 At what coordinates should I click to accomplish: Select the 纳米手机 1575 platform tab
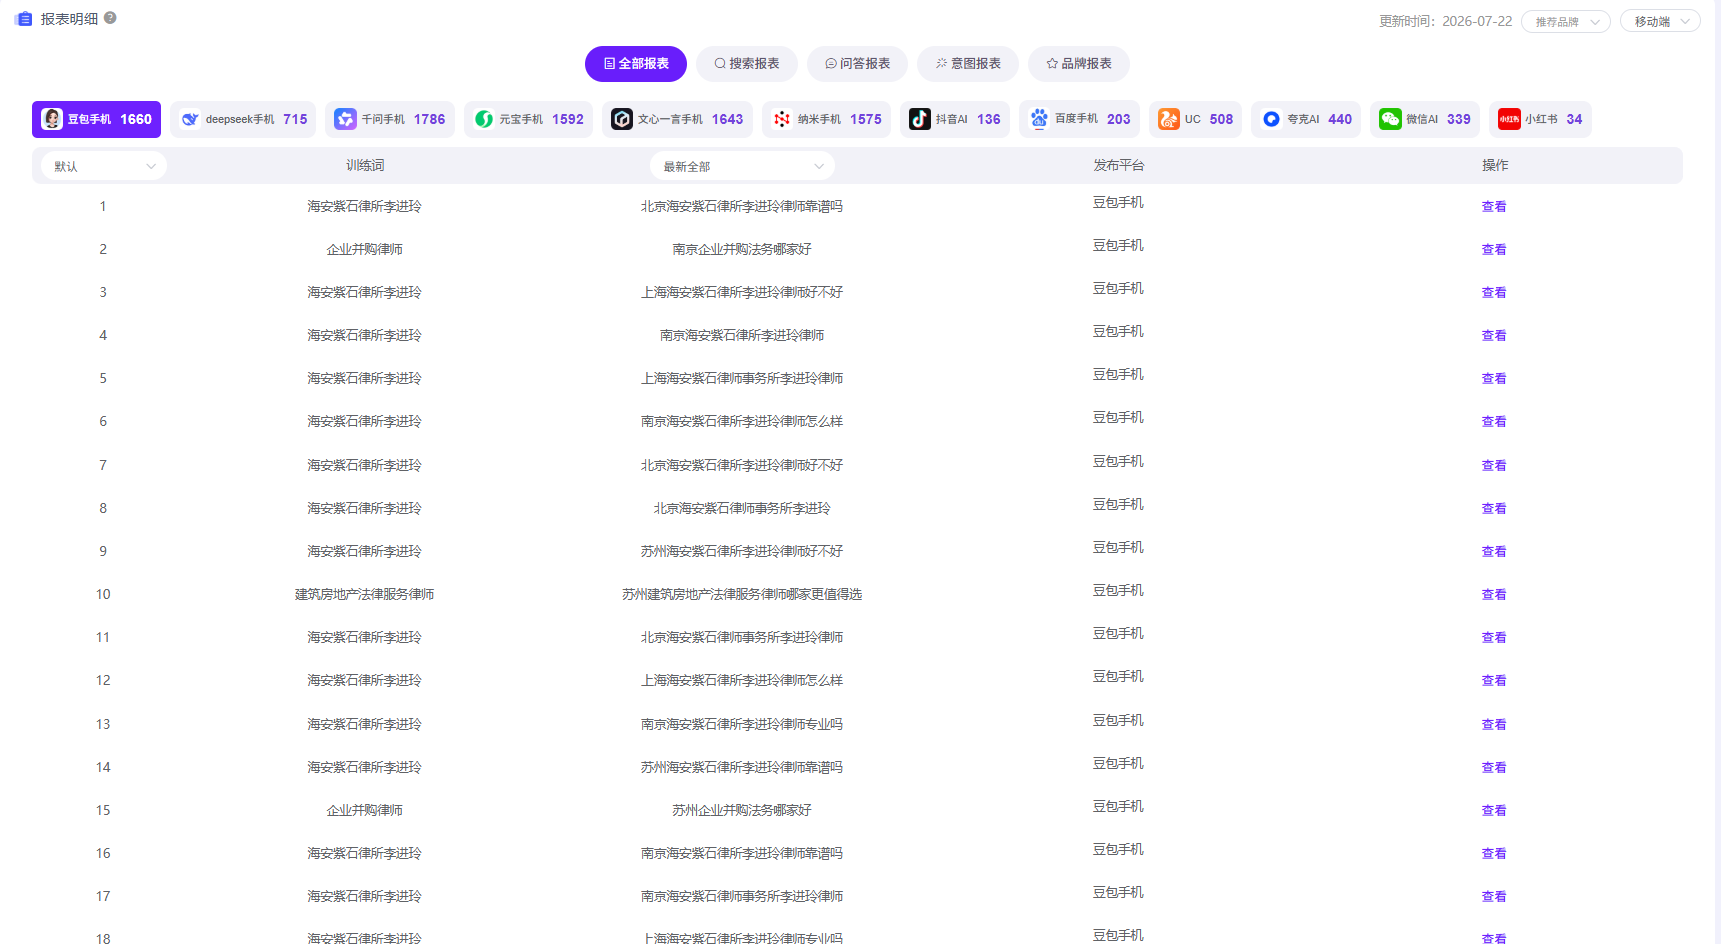(x=826, y=119)
